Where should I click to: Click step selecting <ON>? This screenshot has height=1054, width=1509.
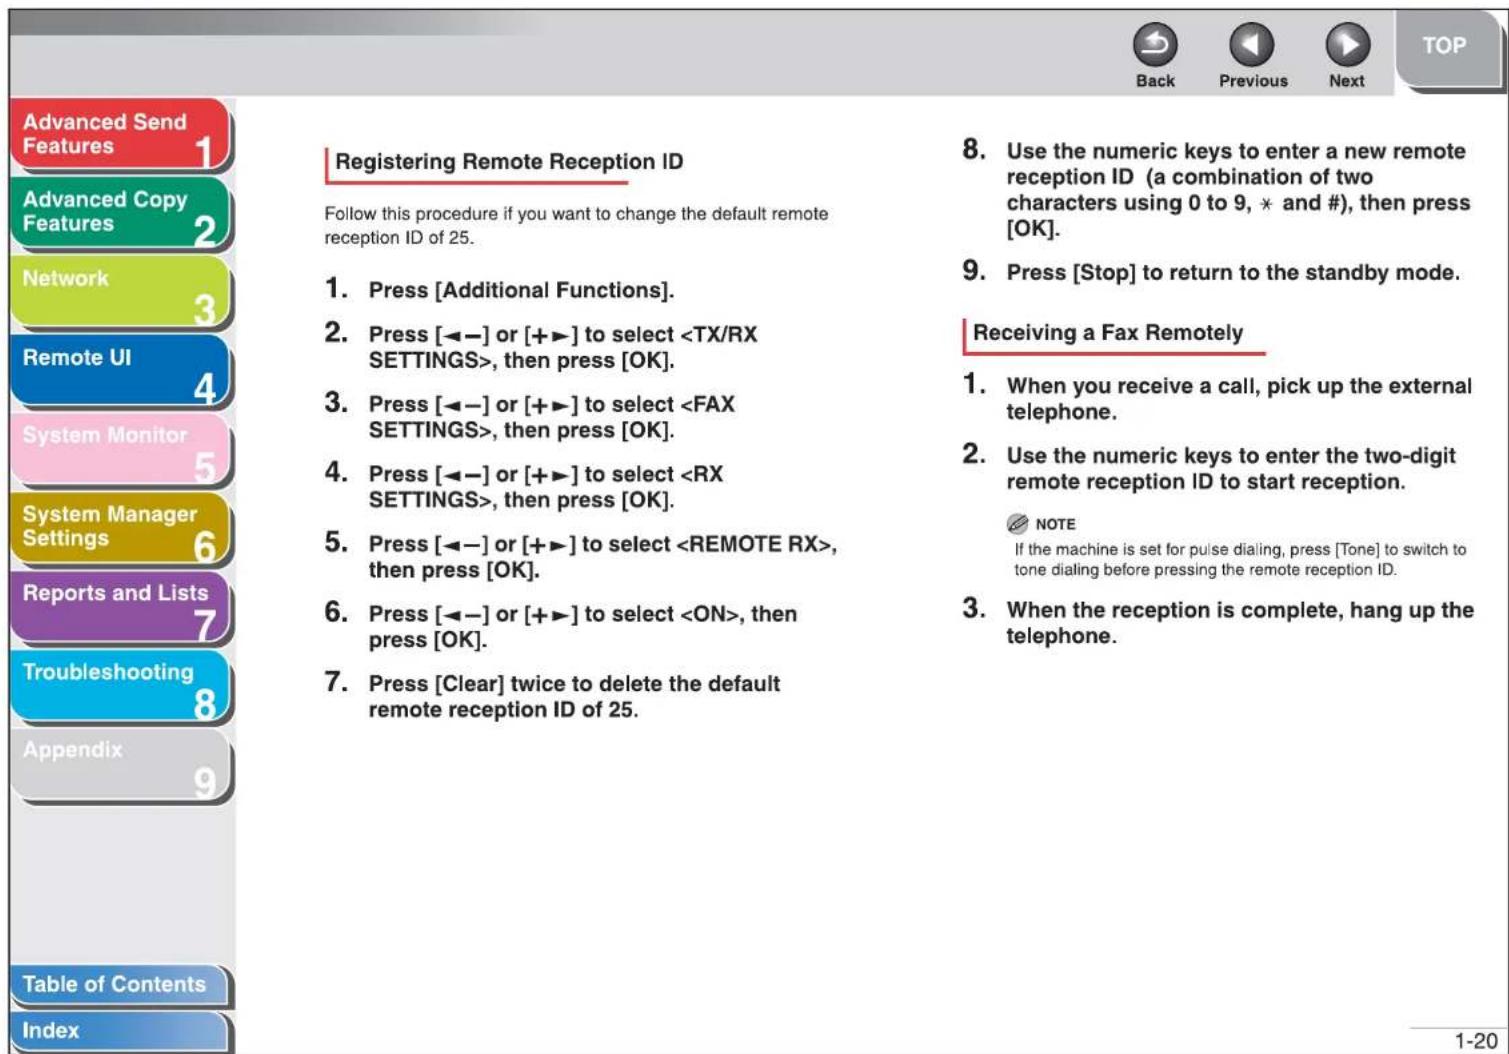tap(582, 627)
